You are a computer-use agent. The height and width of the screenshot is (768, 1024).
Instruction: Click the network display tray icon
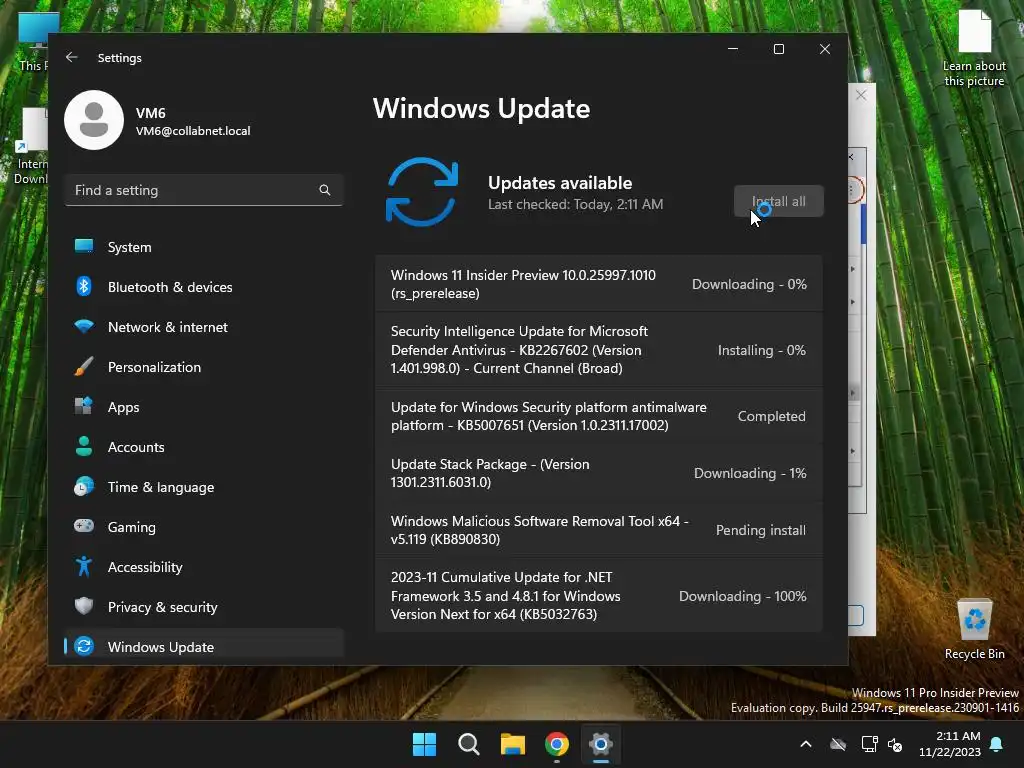tap(869, 744)
